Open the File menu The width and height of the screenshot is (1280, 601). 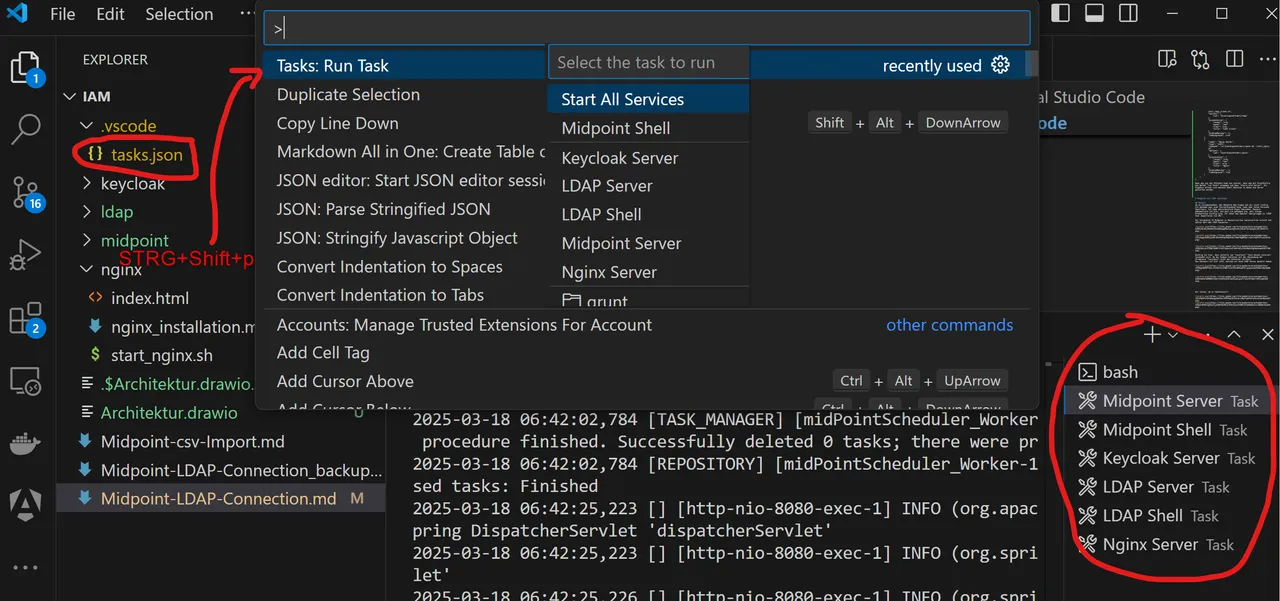point(62,14)
